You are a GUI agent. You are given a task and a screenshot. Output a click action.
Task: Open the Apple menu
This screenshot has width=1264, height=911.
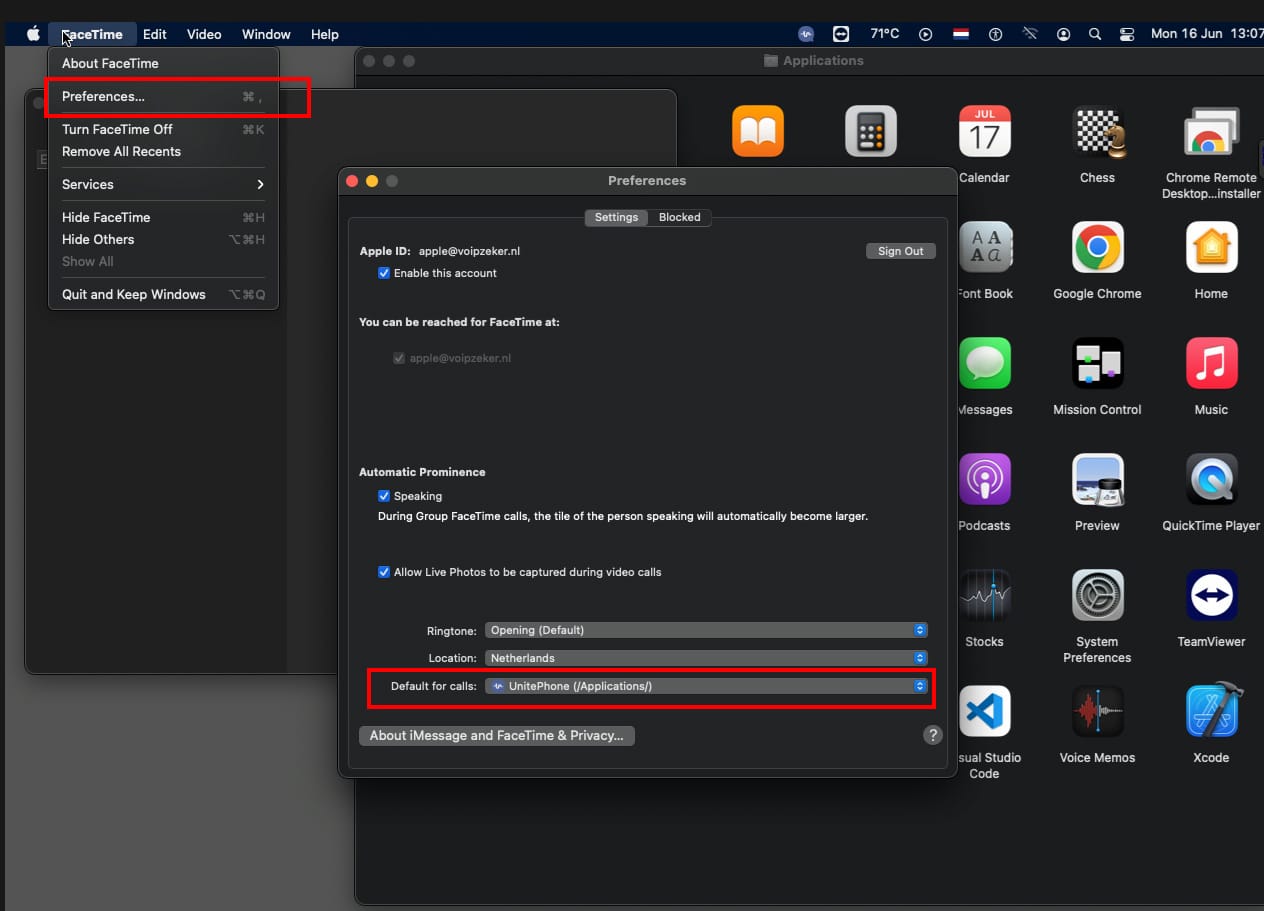(33, 34)
